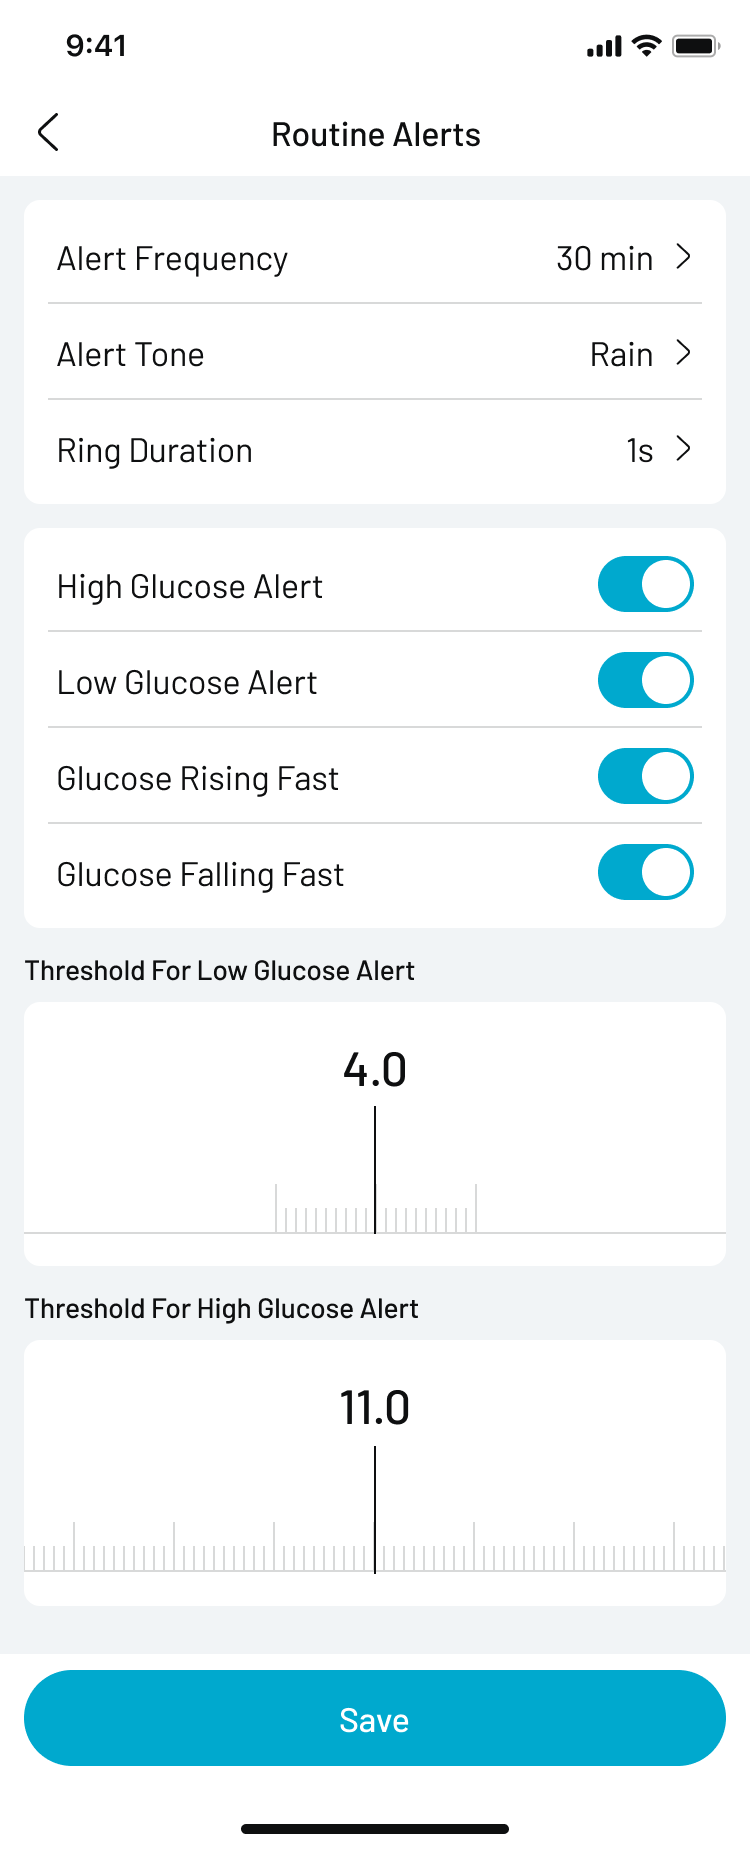Tap the Wi-Fi status icon
This screenshot has width=750, height=1850.
click(x=647, y=46)
